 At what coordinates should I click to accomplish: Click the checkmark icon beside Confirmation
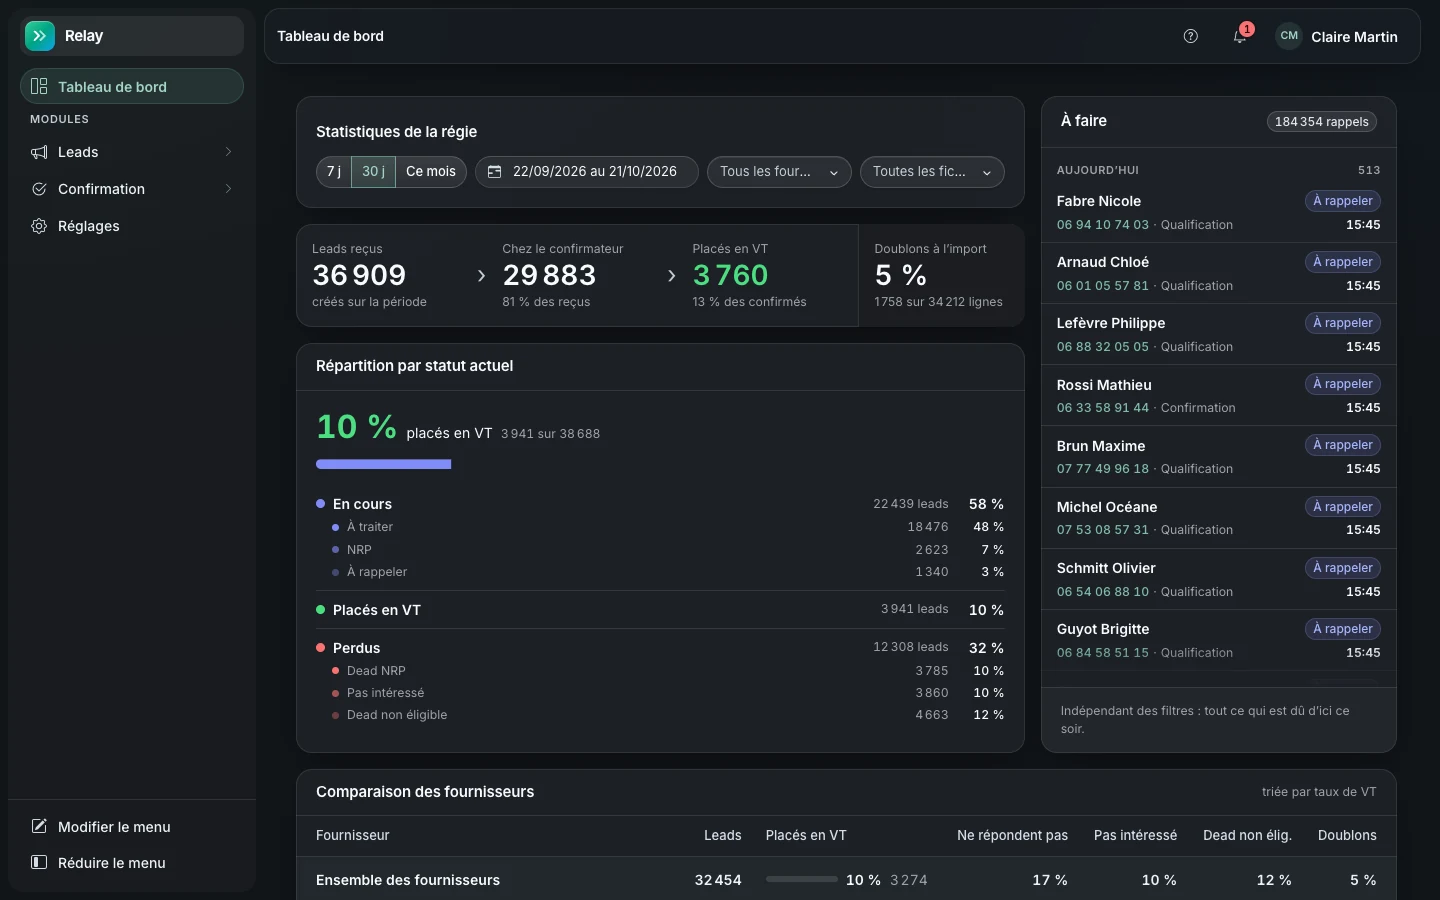coord(39,189)
